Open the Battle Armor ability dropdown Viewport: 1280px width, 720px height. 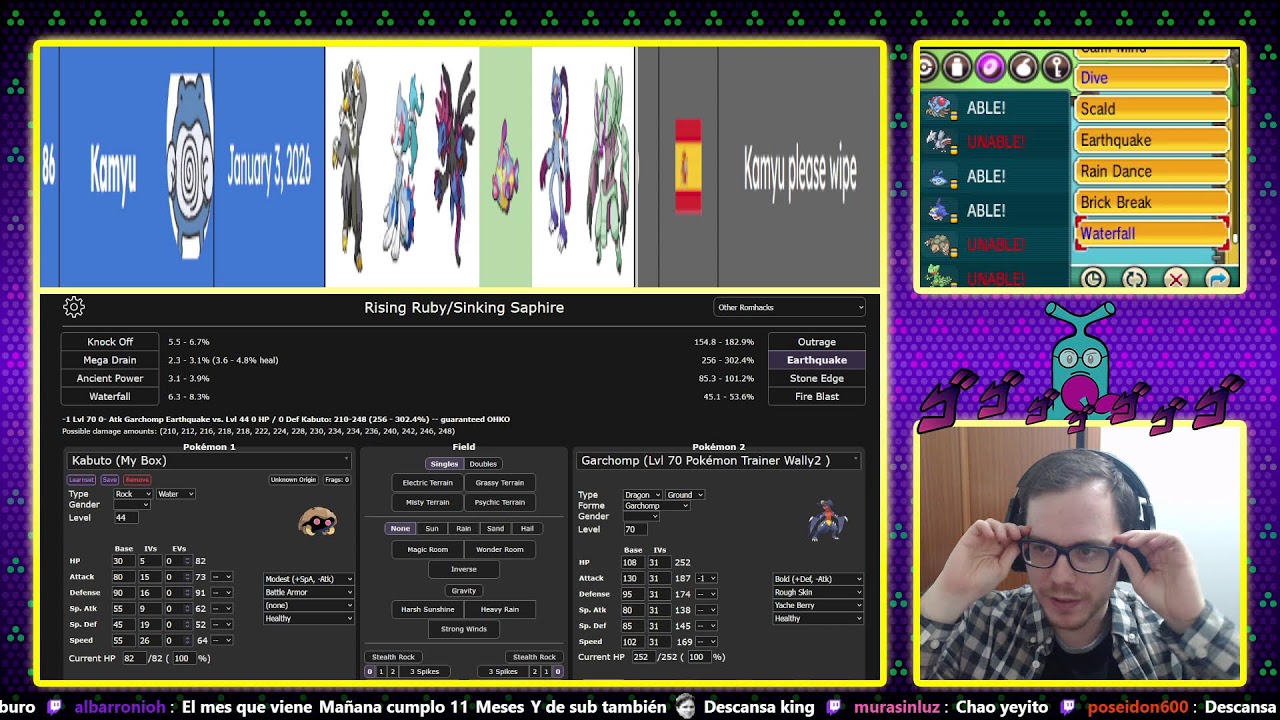[x=308, y=592]
